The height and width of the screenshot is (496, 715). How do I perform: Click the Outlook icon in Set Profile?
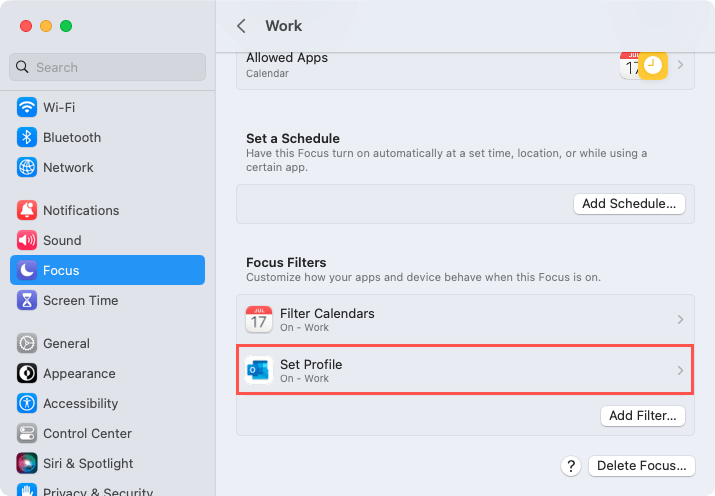[x=259, y=370]
